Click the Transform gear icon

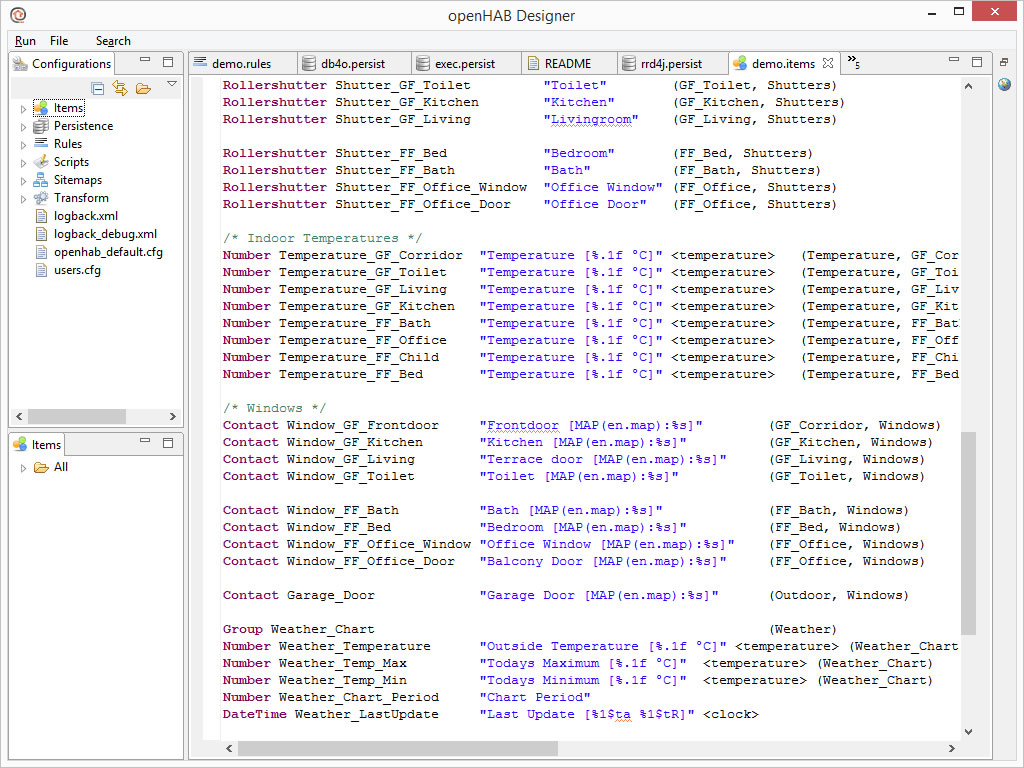click(40, 197)
